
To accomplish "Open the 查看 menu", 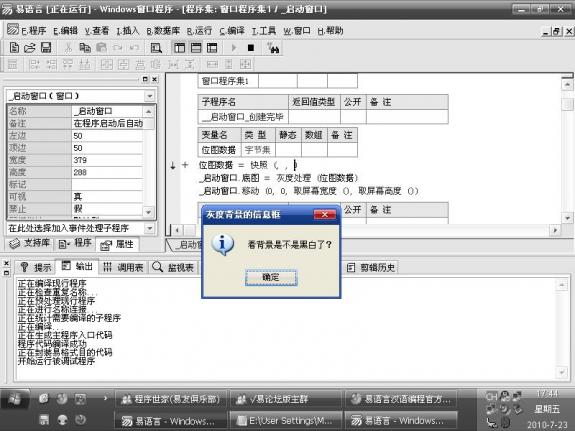I will point(97,31).
